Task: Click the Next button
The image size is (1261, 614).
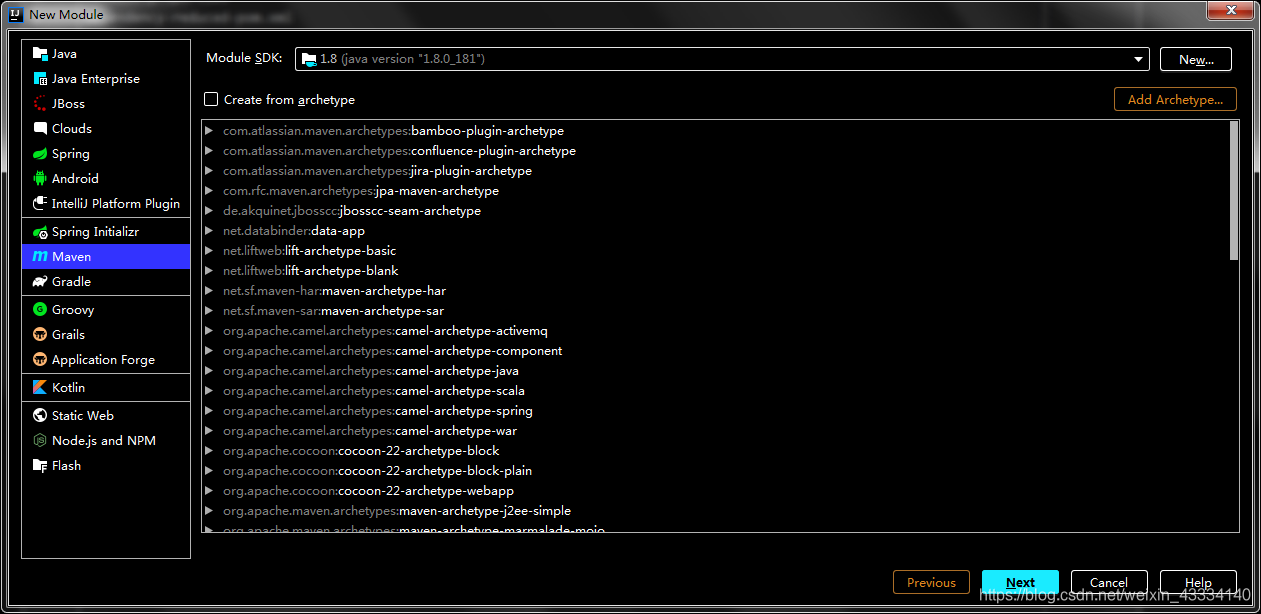Action: (1020, 582)
